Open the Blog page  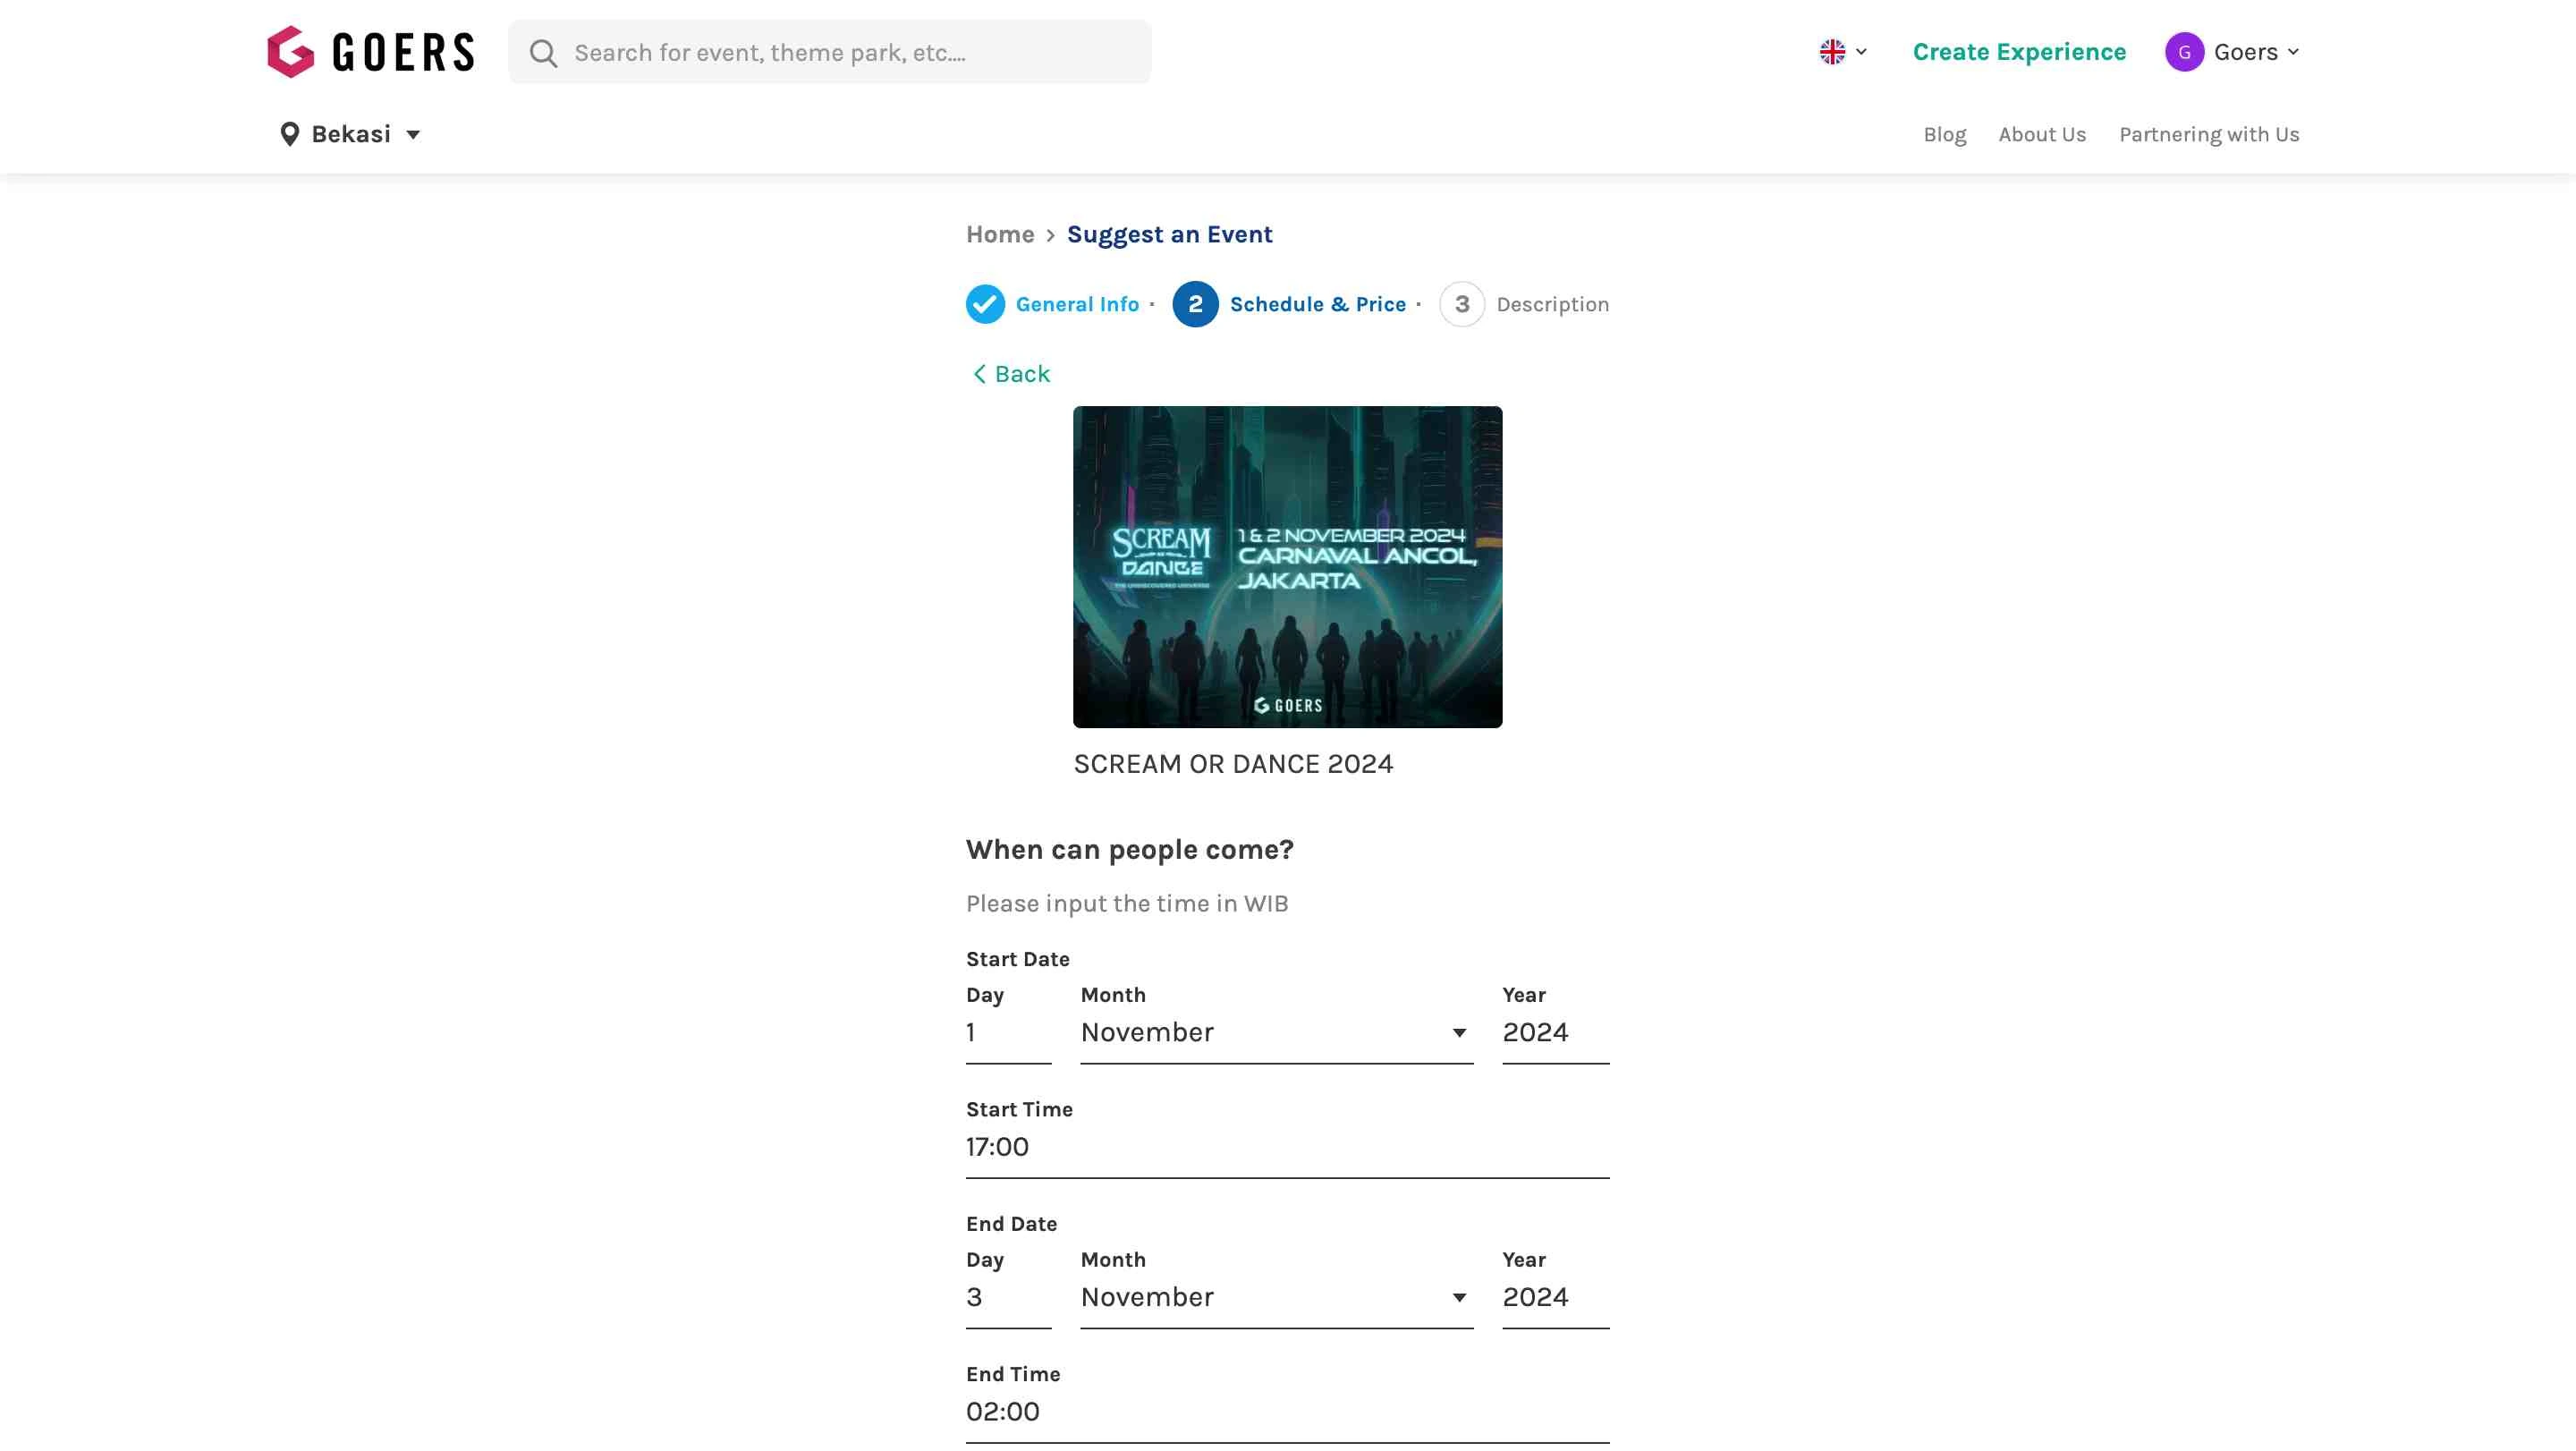pos(1944,134)
